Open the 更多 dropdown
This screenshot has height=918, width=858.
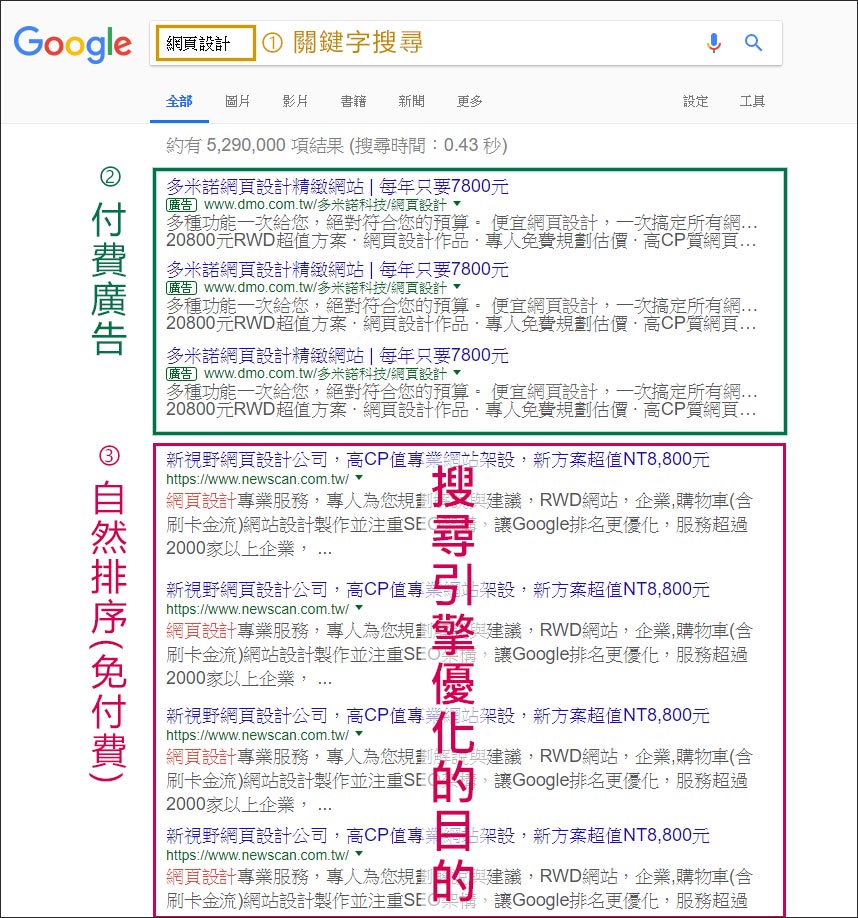click(469, 101)
